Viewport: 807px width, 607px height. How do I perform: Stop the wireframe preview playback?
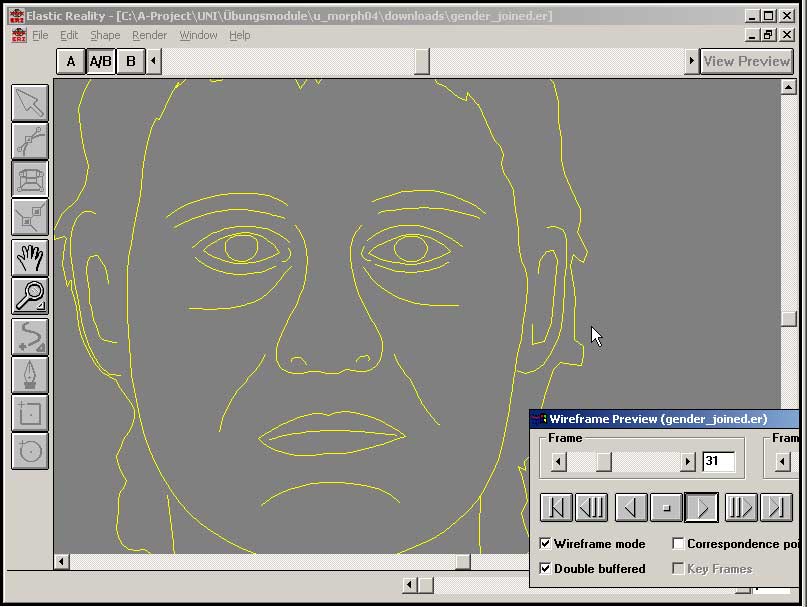point(666,508)
